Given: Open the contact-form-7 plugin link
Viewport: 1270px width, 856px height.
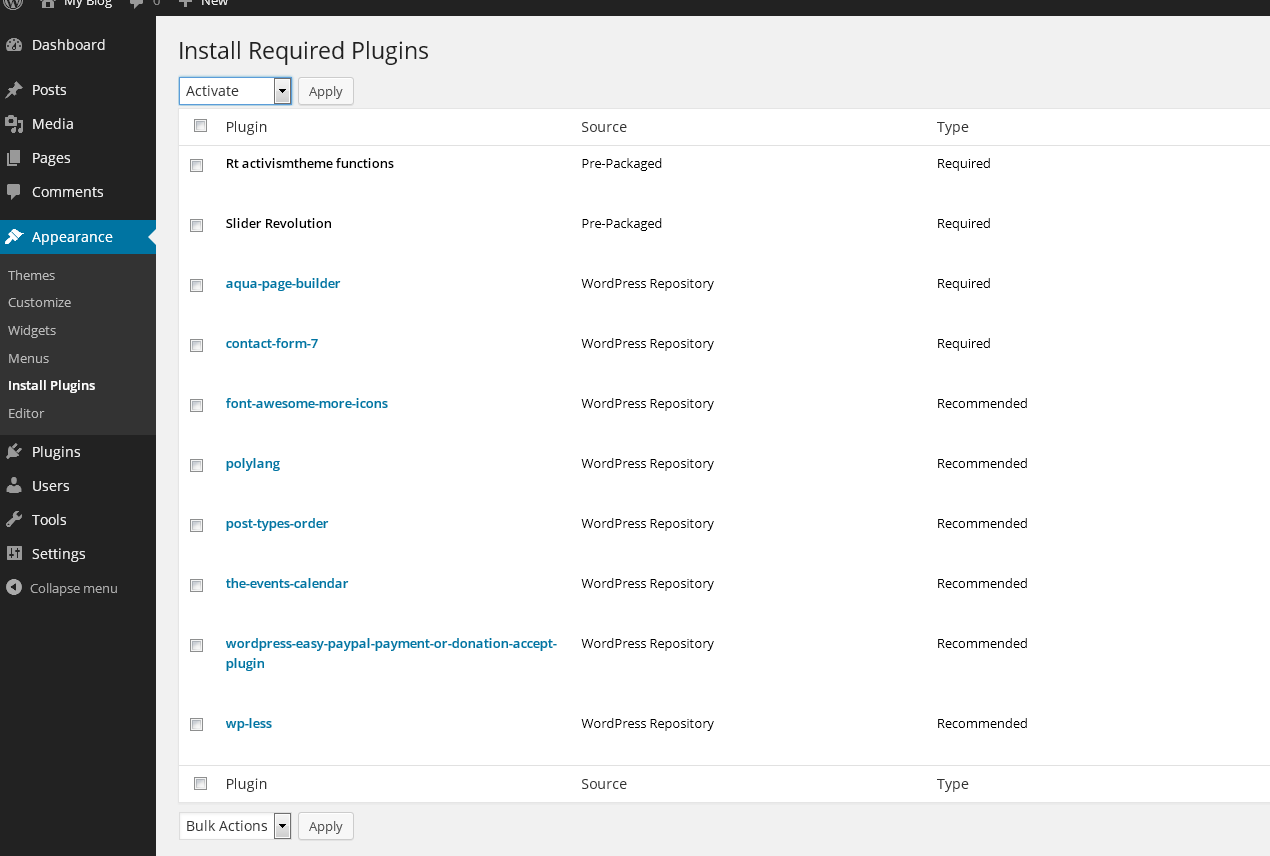Looking at the screenshot, I should pyautogui.click(x=272, y=343).
